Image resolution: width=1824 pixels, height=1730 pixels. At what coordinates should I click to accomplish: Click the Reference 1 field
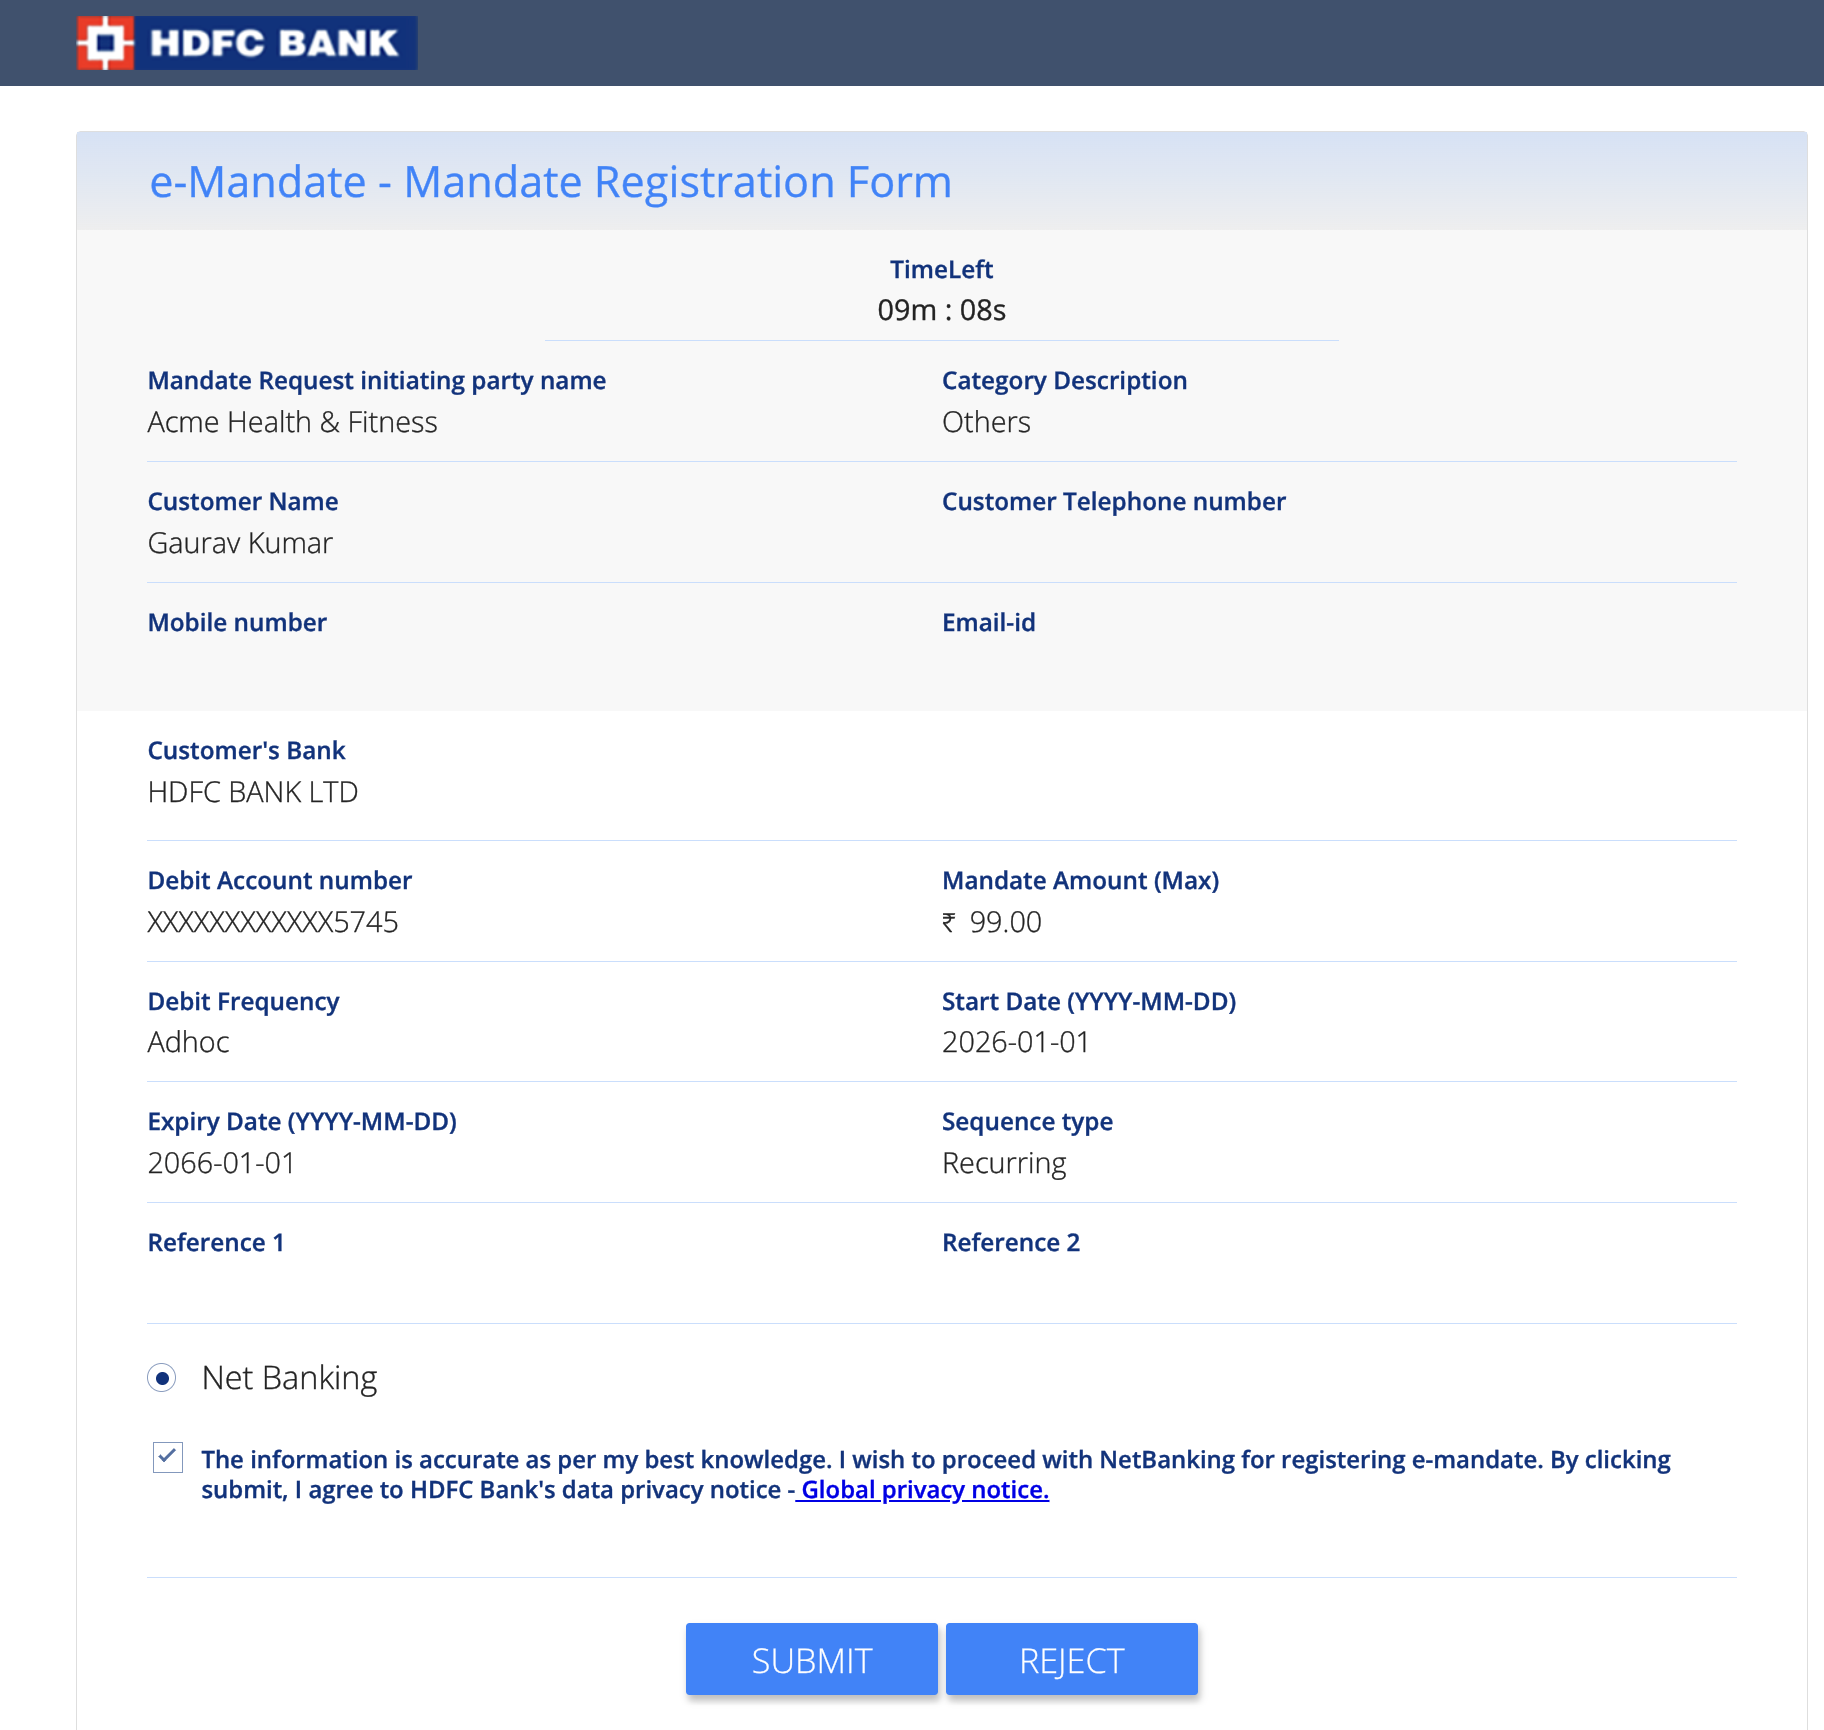tap(216, 1242)
